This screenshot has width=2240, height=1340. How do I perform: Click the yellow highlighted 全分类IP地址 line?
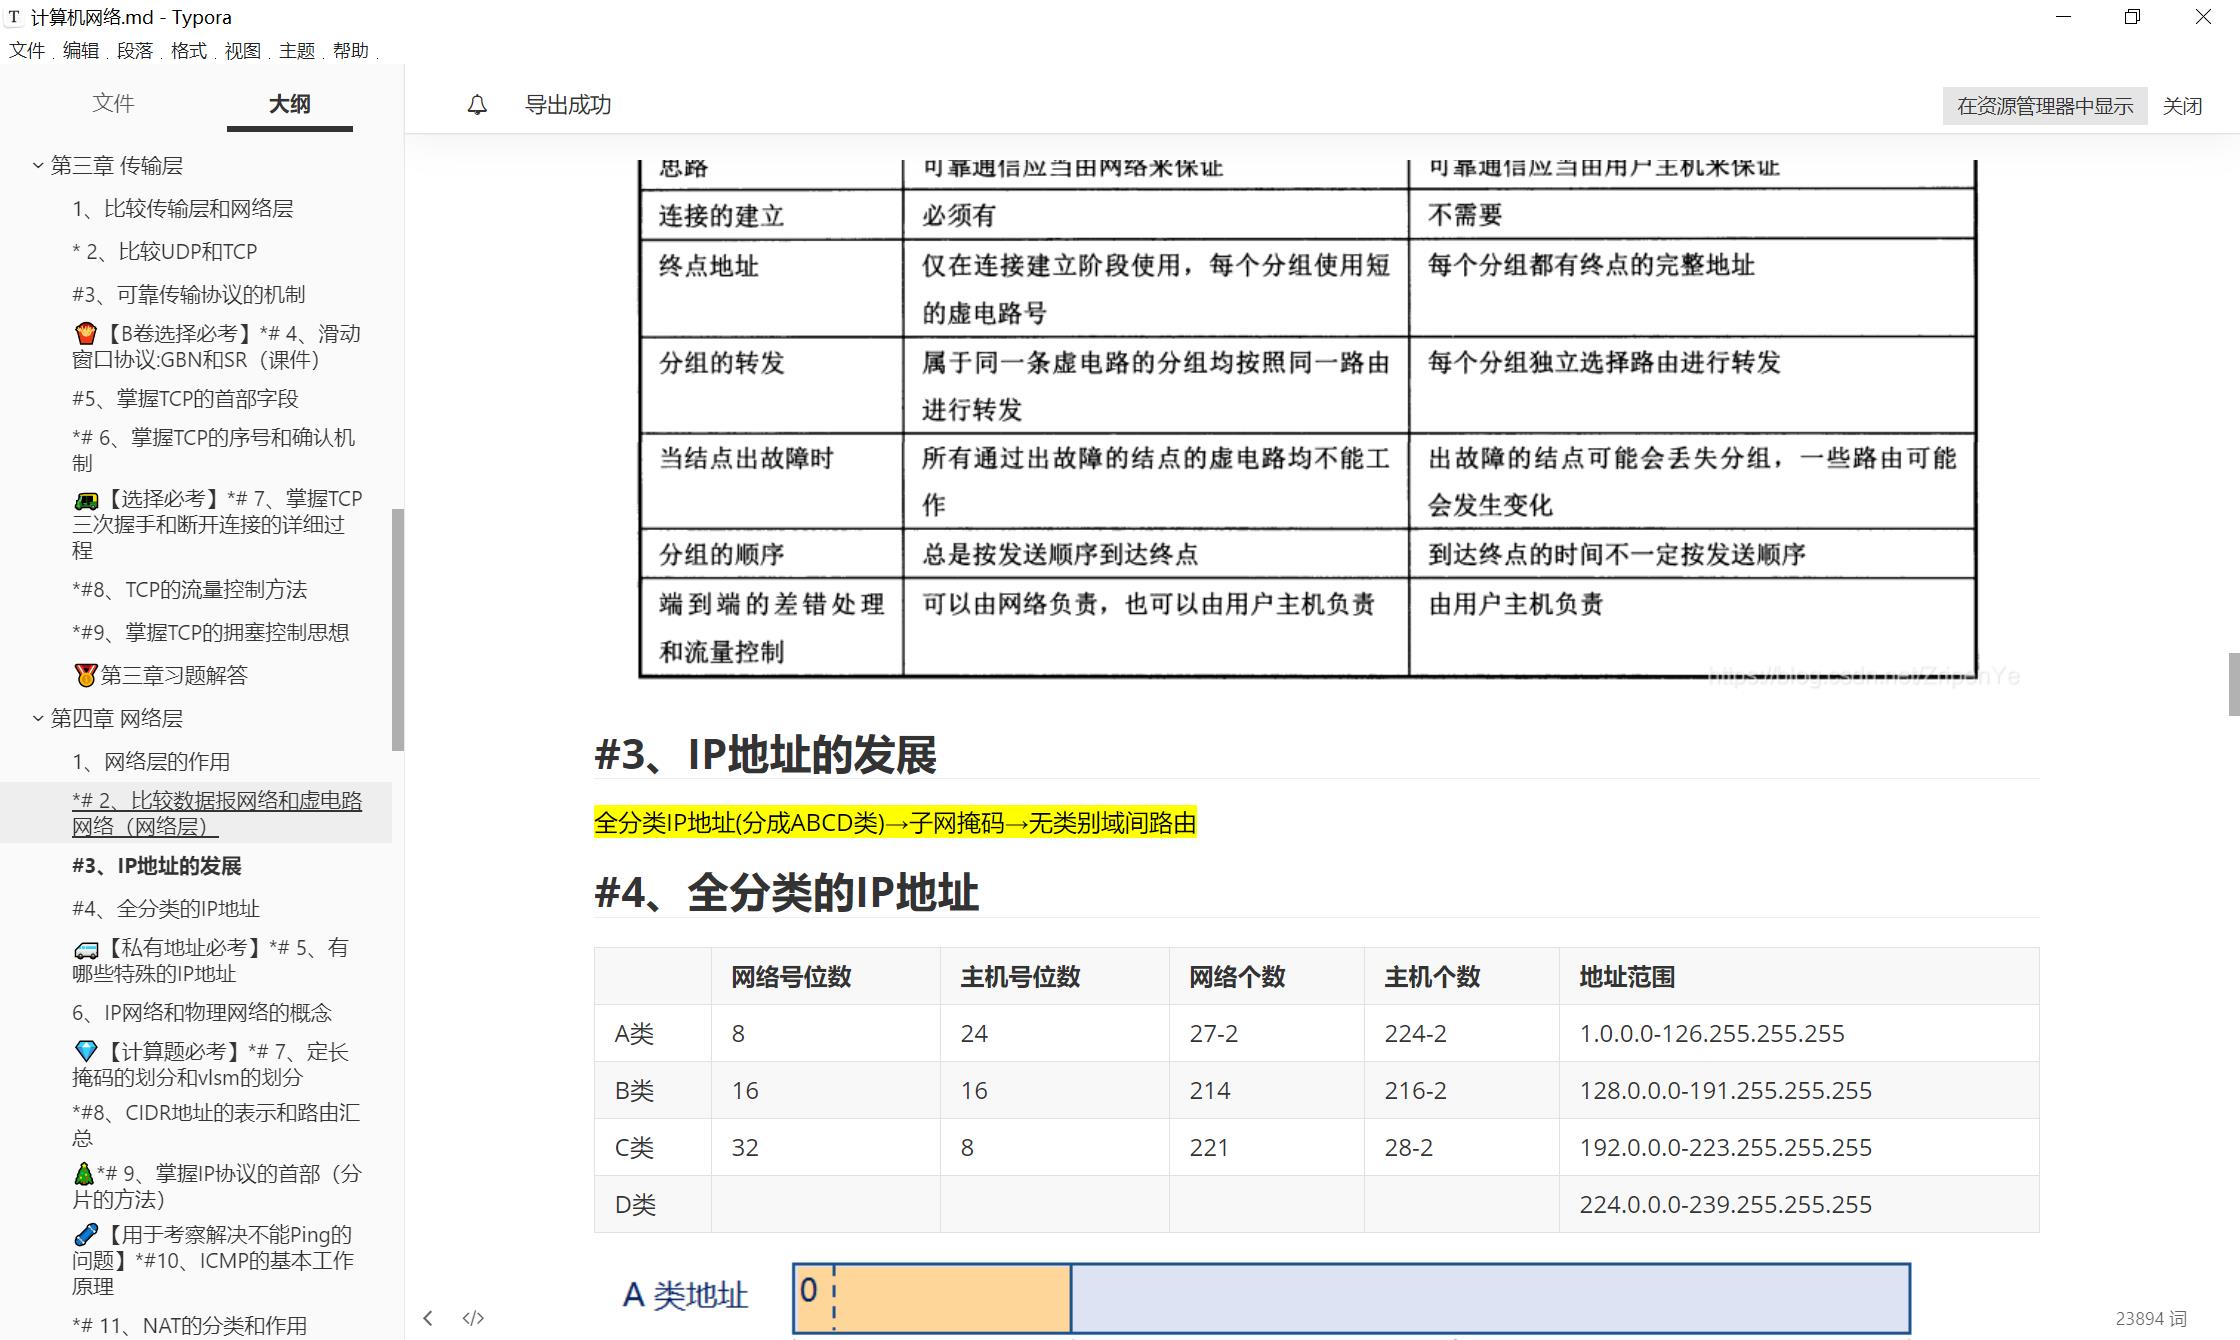pyautogui.click(x=895, y=823)
